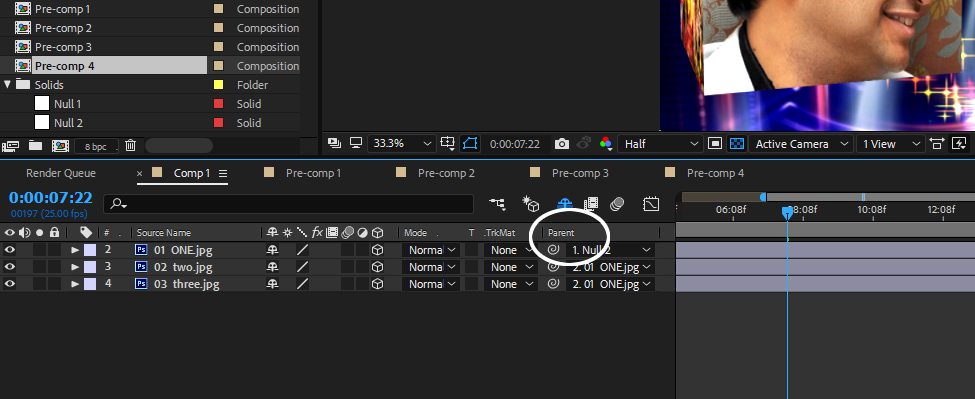Open the Composition Mini-Flowchart icon

click(497, 203)
